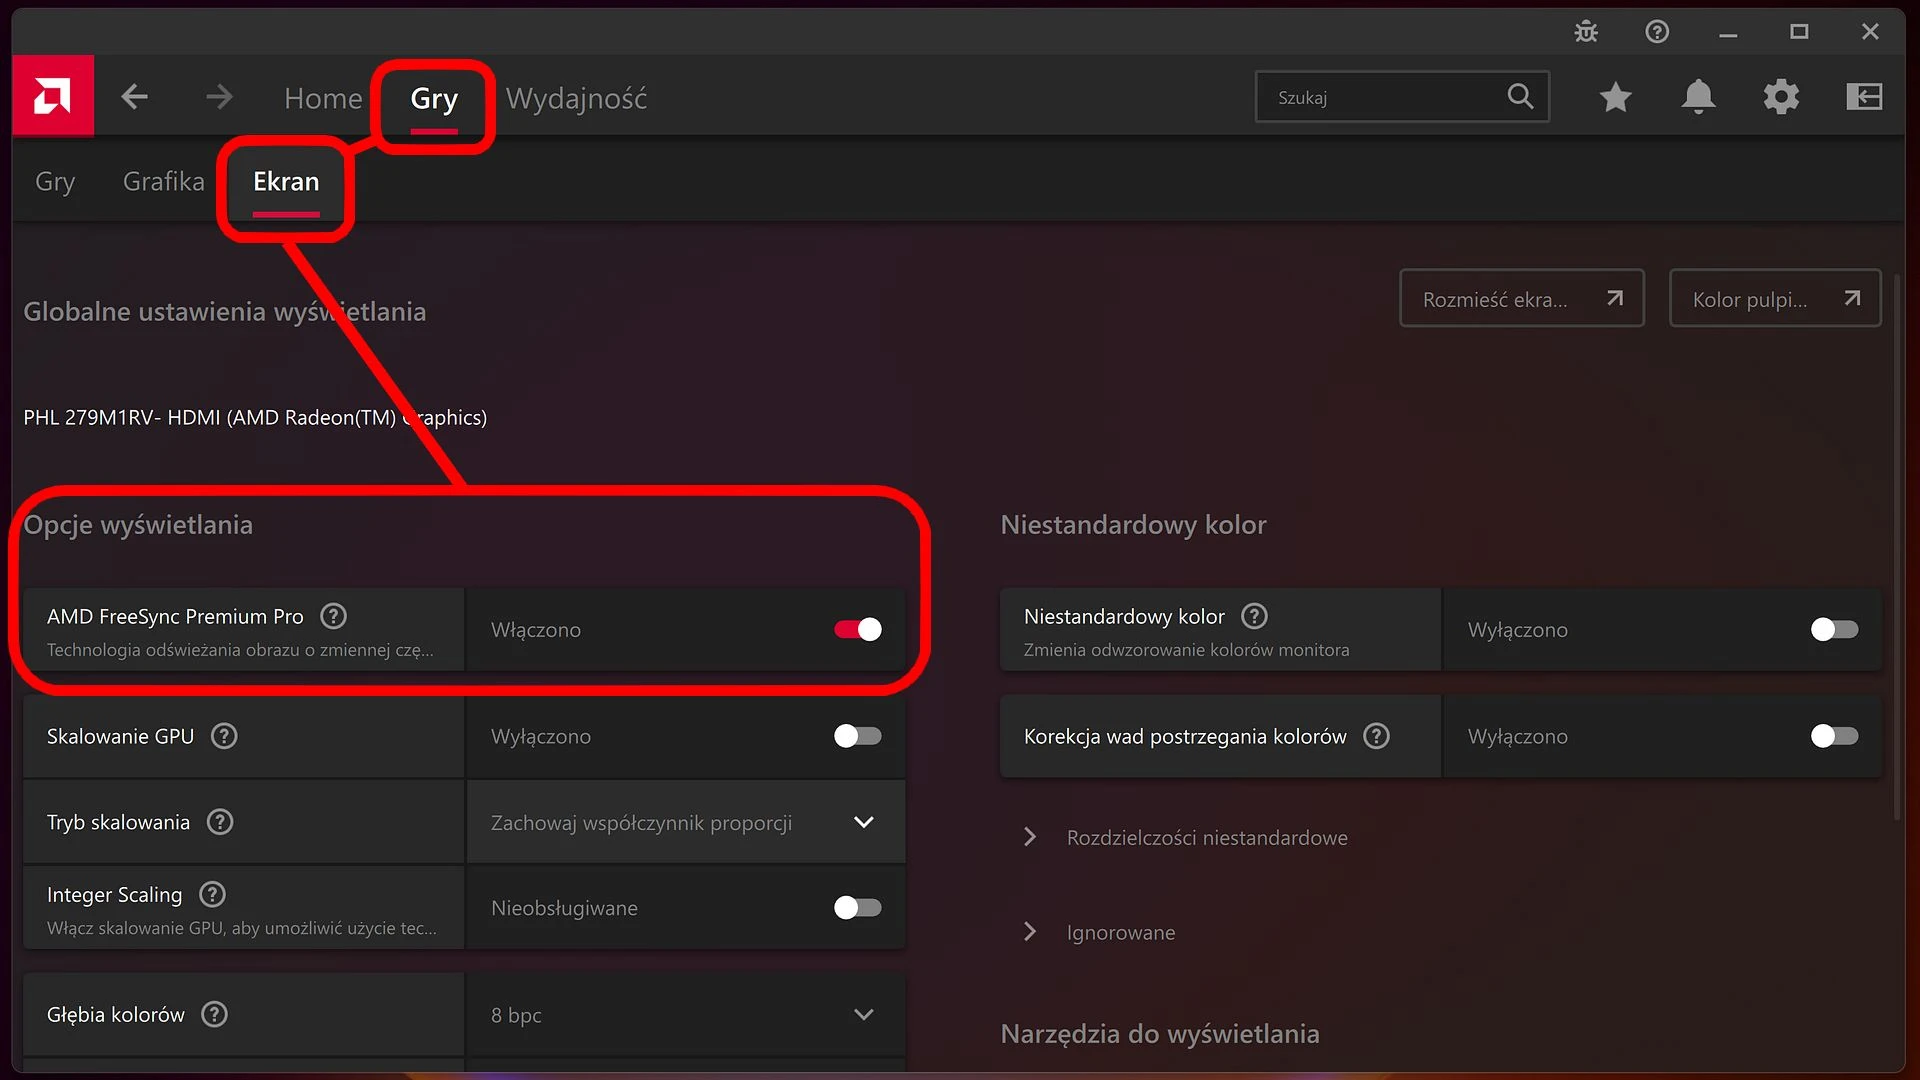Go forward with the right arrow
This screenshot has width=1920, height=1080.
219,97
